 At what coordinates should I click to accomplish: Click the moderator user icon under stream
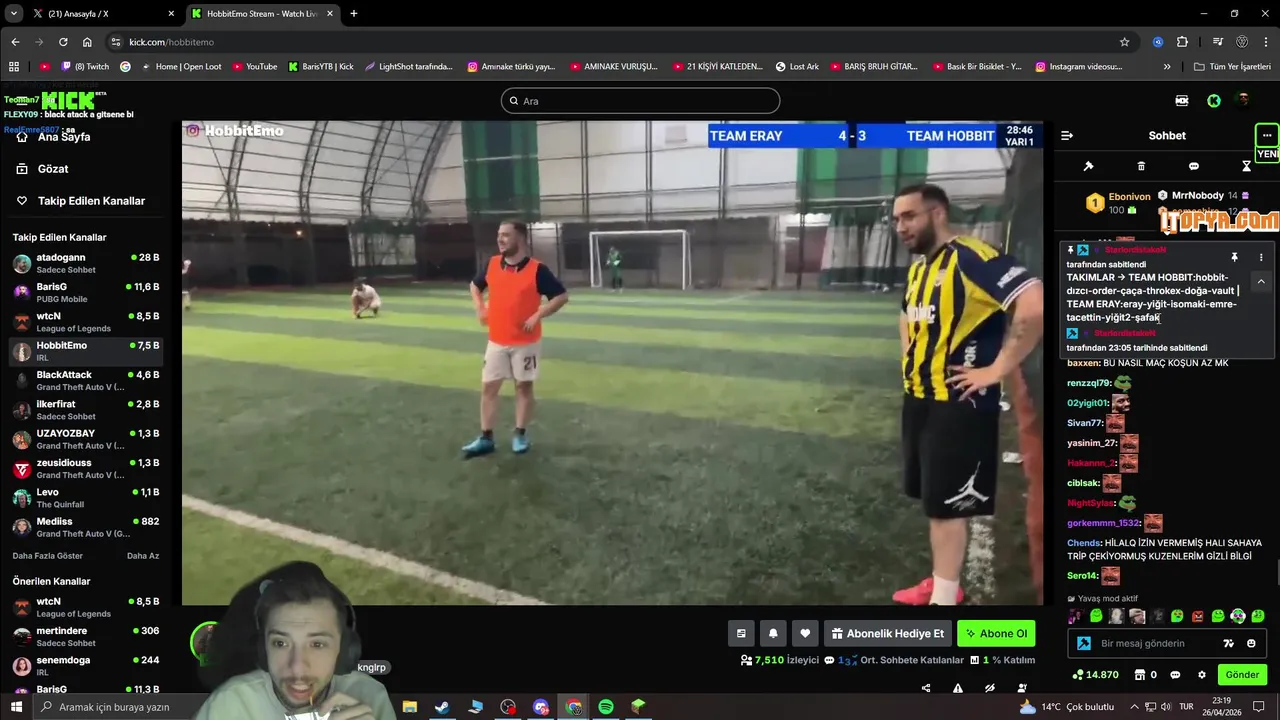(x=1022, y=688)
